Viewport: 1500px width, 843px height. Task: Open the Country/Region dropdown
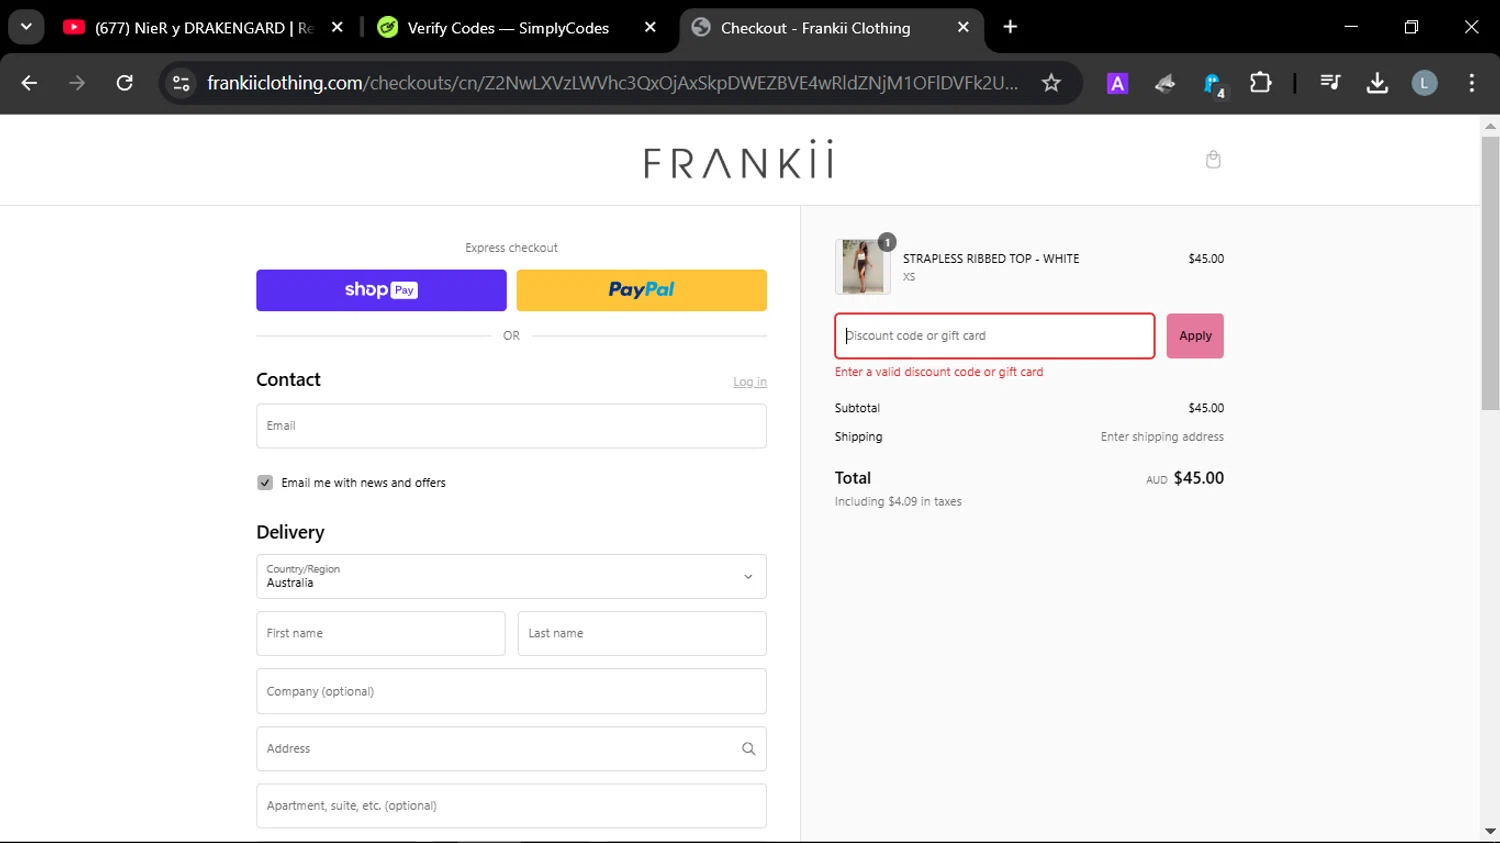click(x=511, y=576)
